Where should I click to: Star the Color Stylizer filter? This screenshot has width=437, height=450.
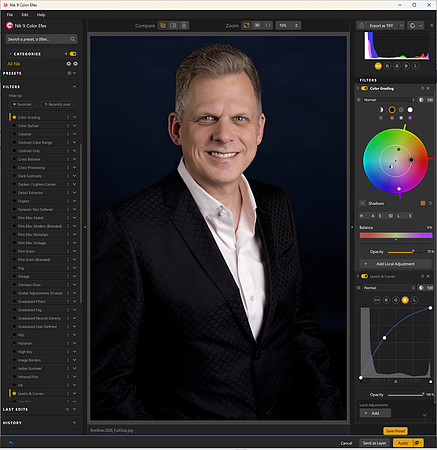[14, 126]
